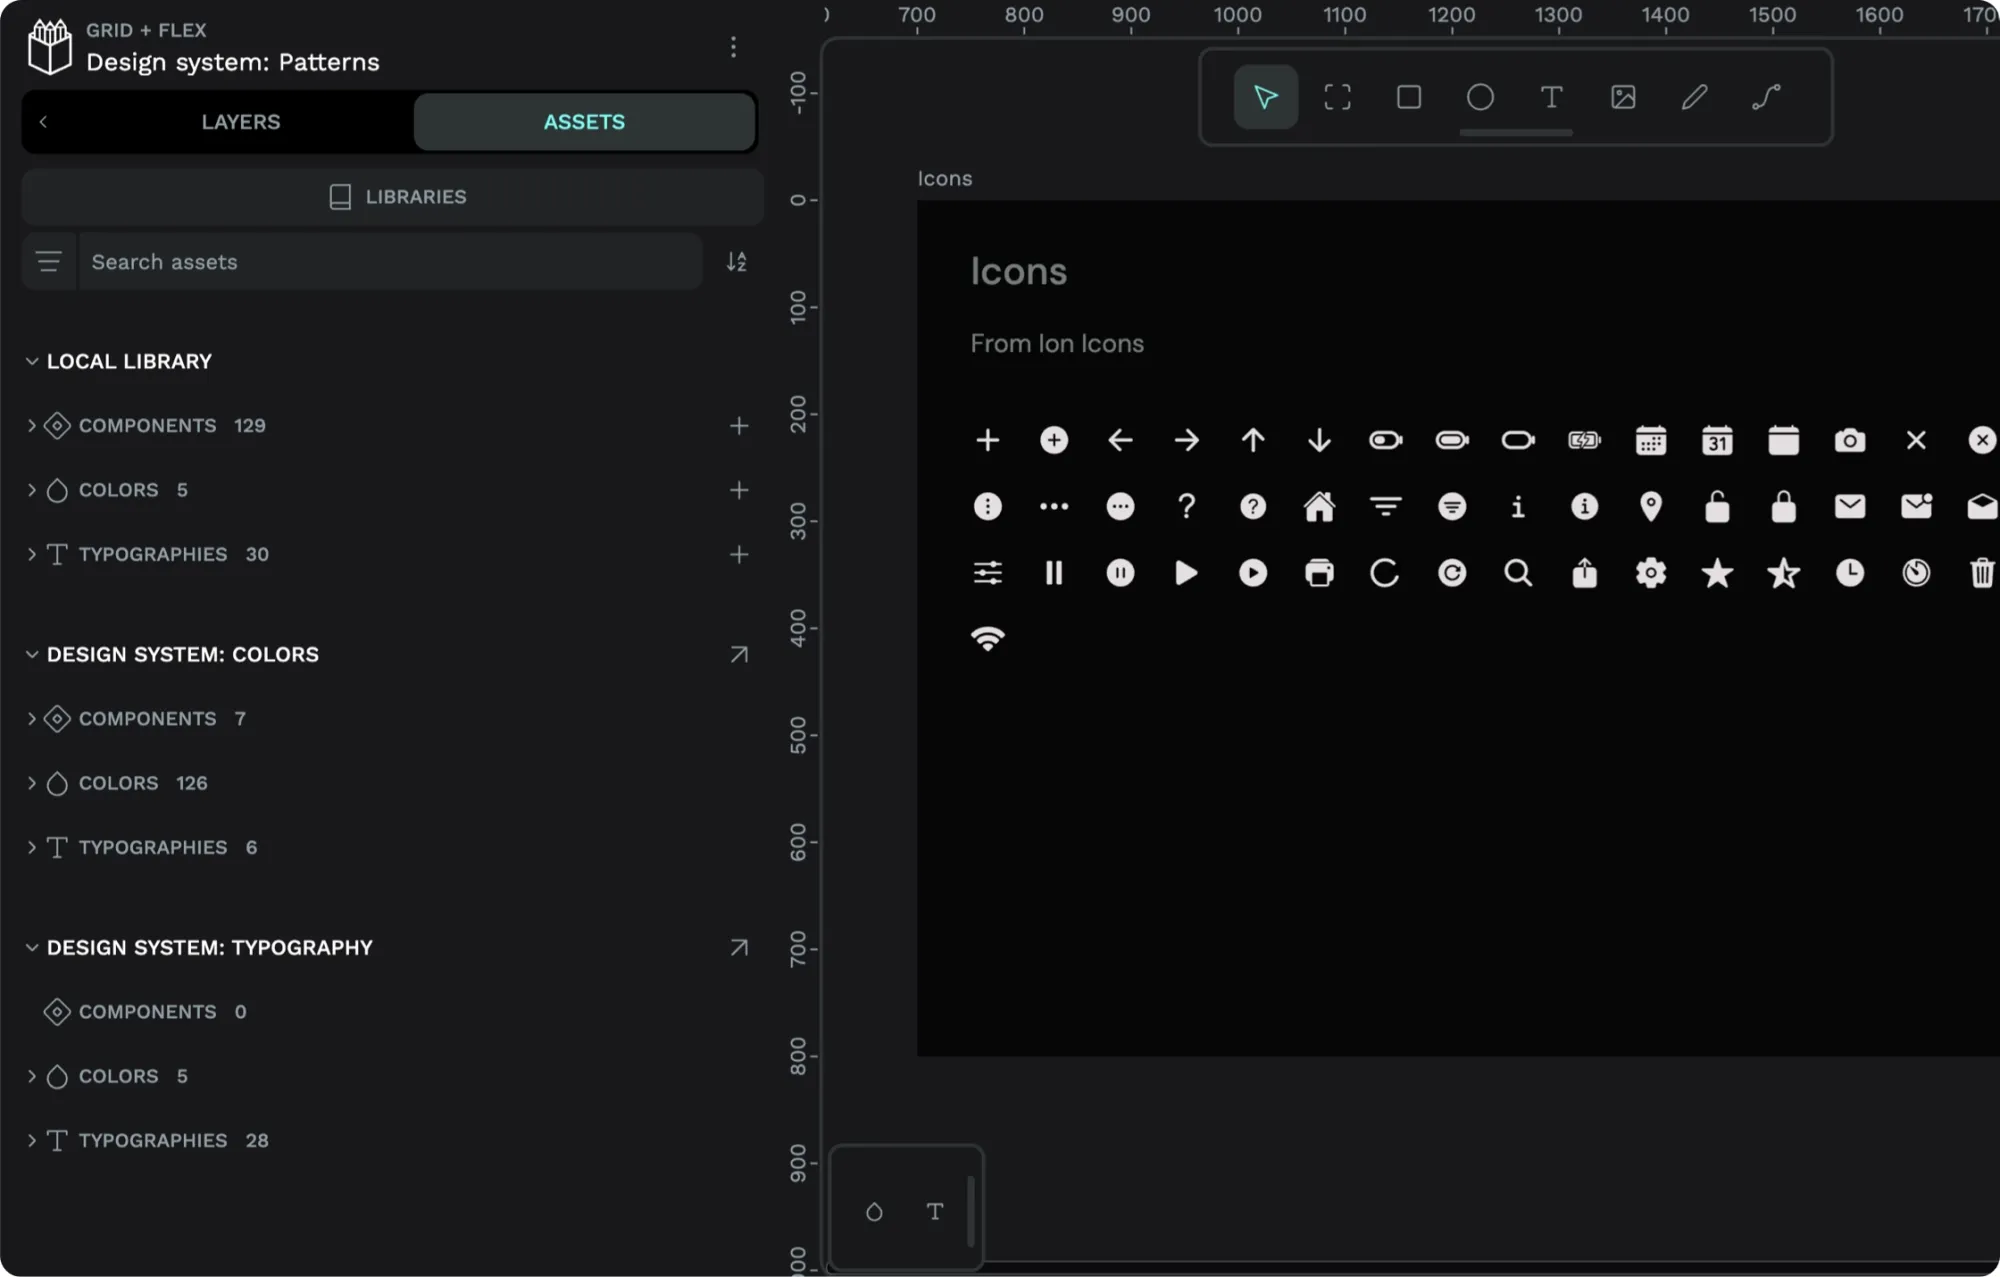This screenshot has width=2000, height=1277.
Task: Expand COLORS in Design System: Colors
Action: pyautogui.click(x=32, y=783)
